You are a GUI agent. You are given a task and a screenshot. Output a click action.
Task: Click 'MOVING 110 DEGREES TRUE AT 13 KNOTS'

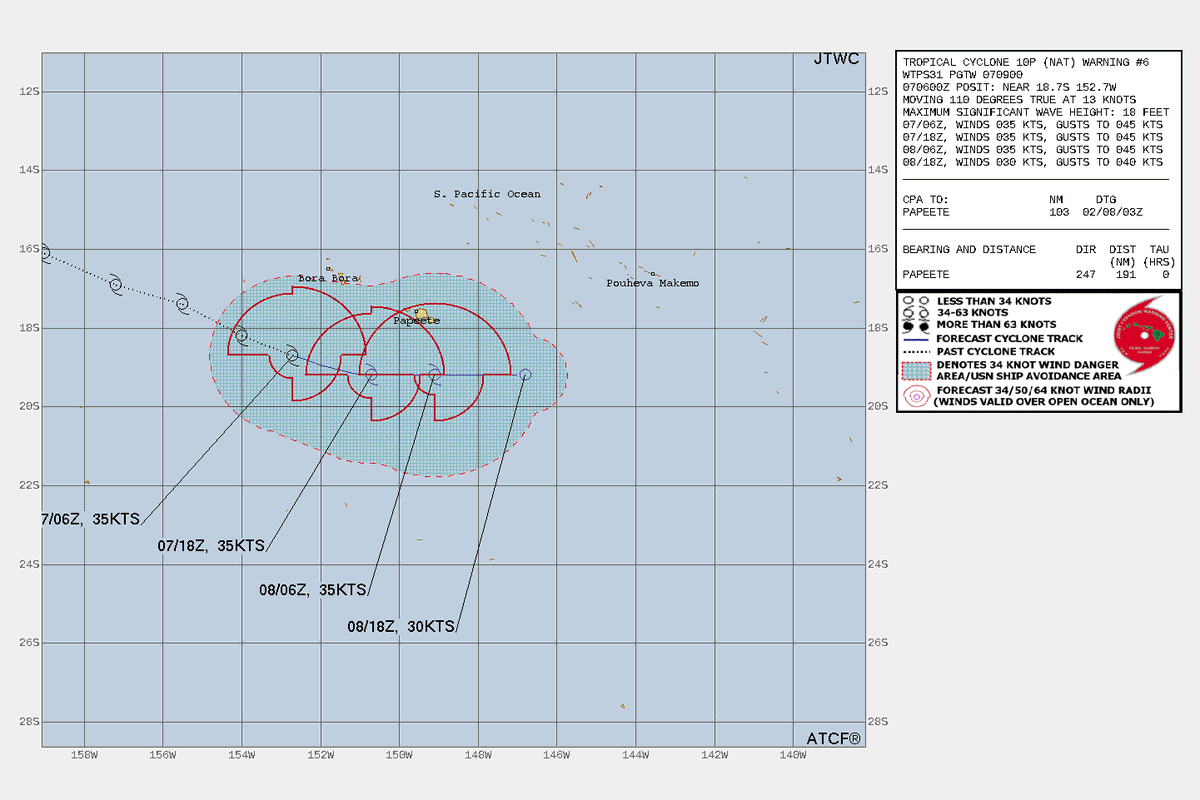pyautogui.click(x=1019, y=100)
